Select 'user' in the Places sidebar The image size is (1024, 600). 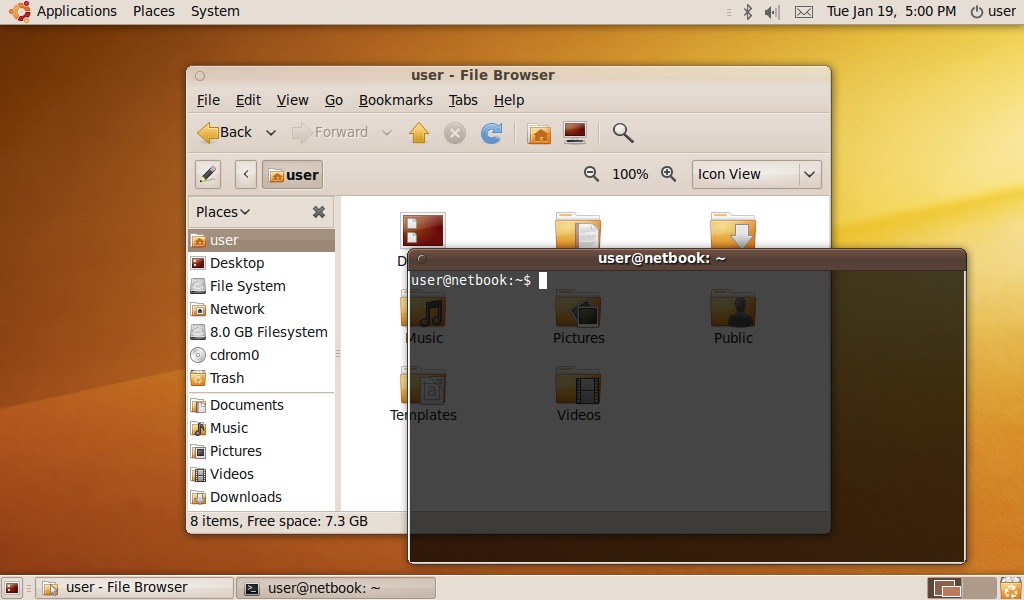tap(261, 240)
